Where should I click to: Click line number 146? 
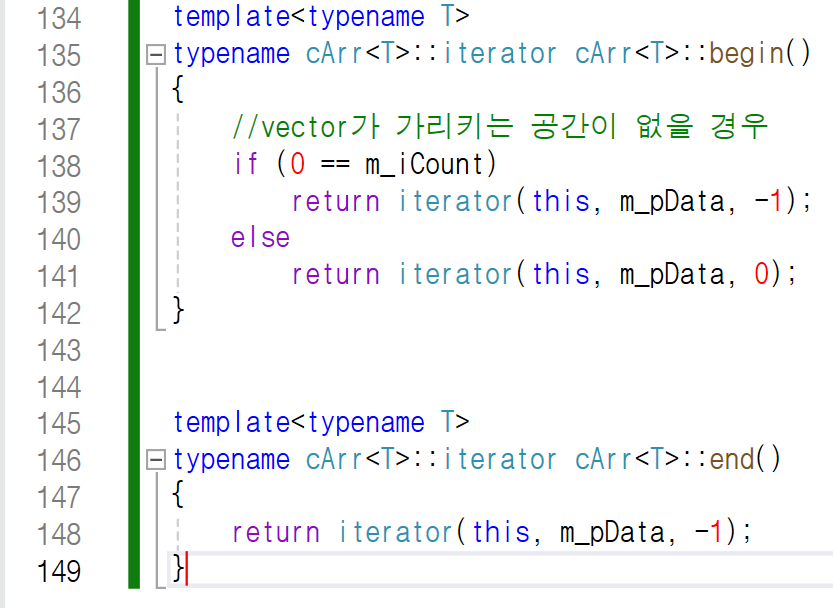59,461
